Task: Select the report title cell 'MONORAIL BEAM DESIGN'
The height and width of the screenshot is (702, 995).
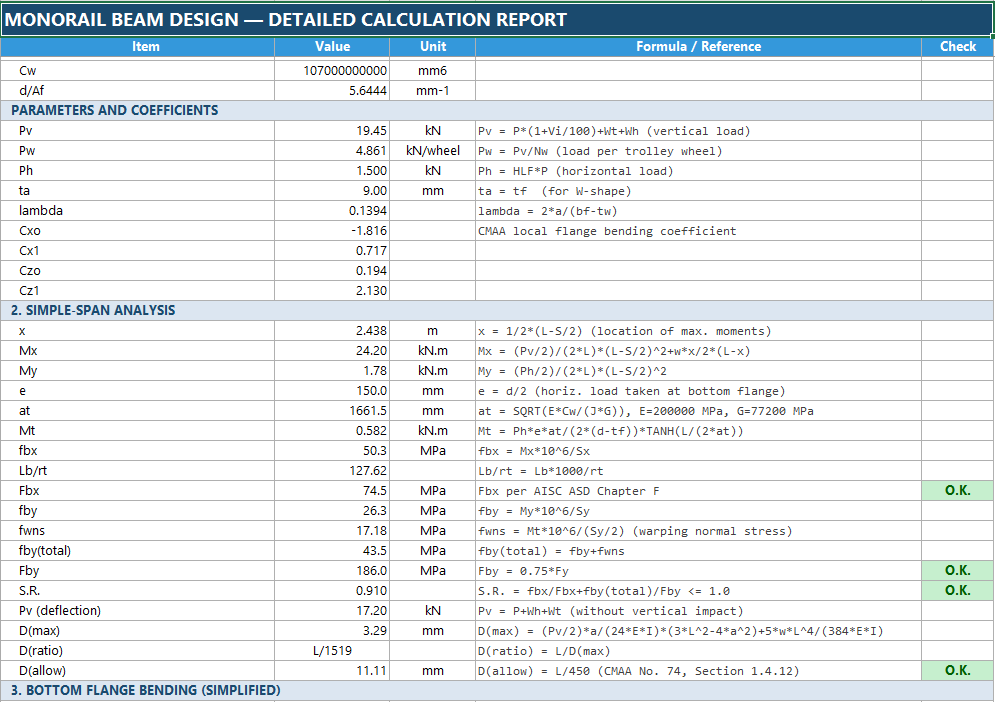Action: coord(496,20)
